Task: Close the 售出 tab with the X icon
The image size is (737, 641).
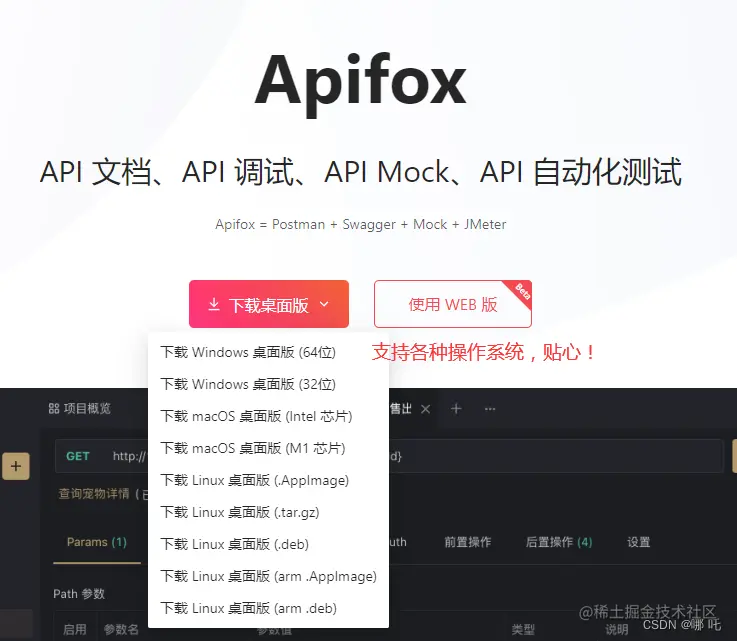Action: click(x=425, y=409)
